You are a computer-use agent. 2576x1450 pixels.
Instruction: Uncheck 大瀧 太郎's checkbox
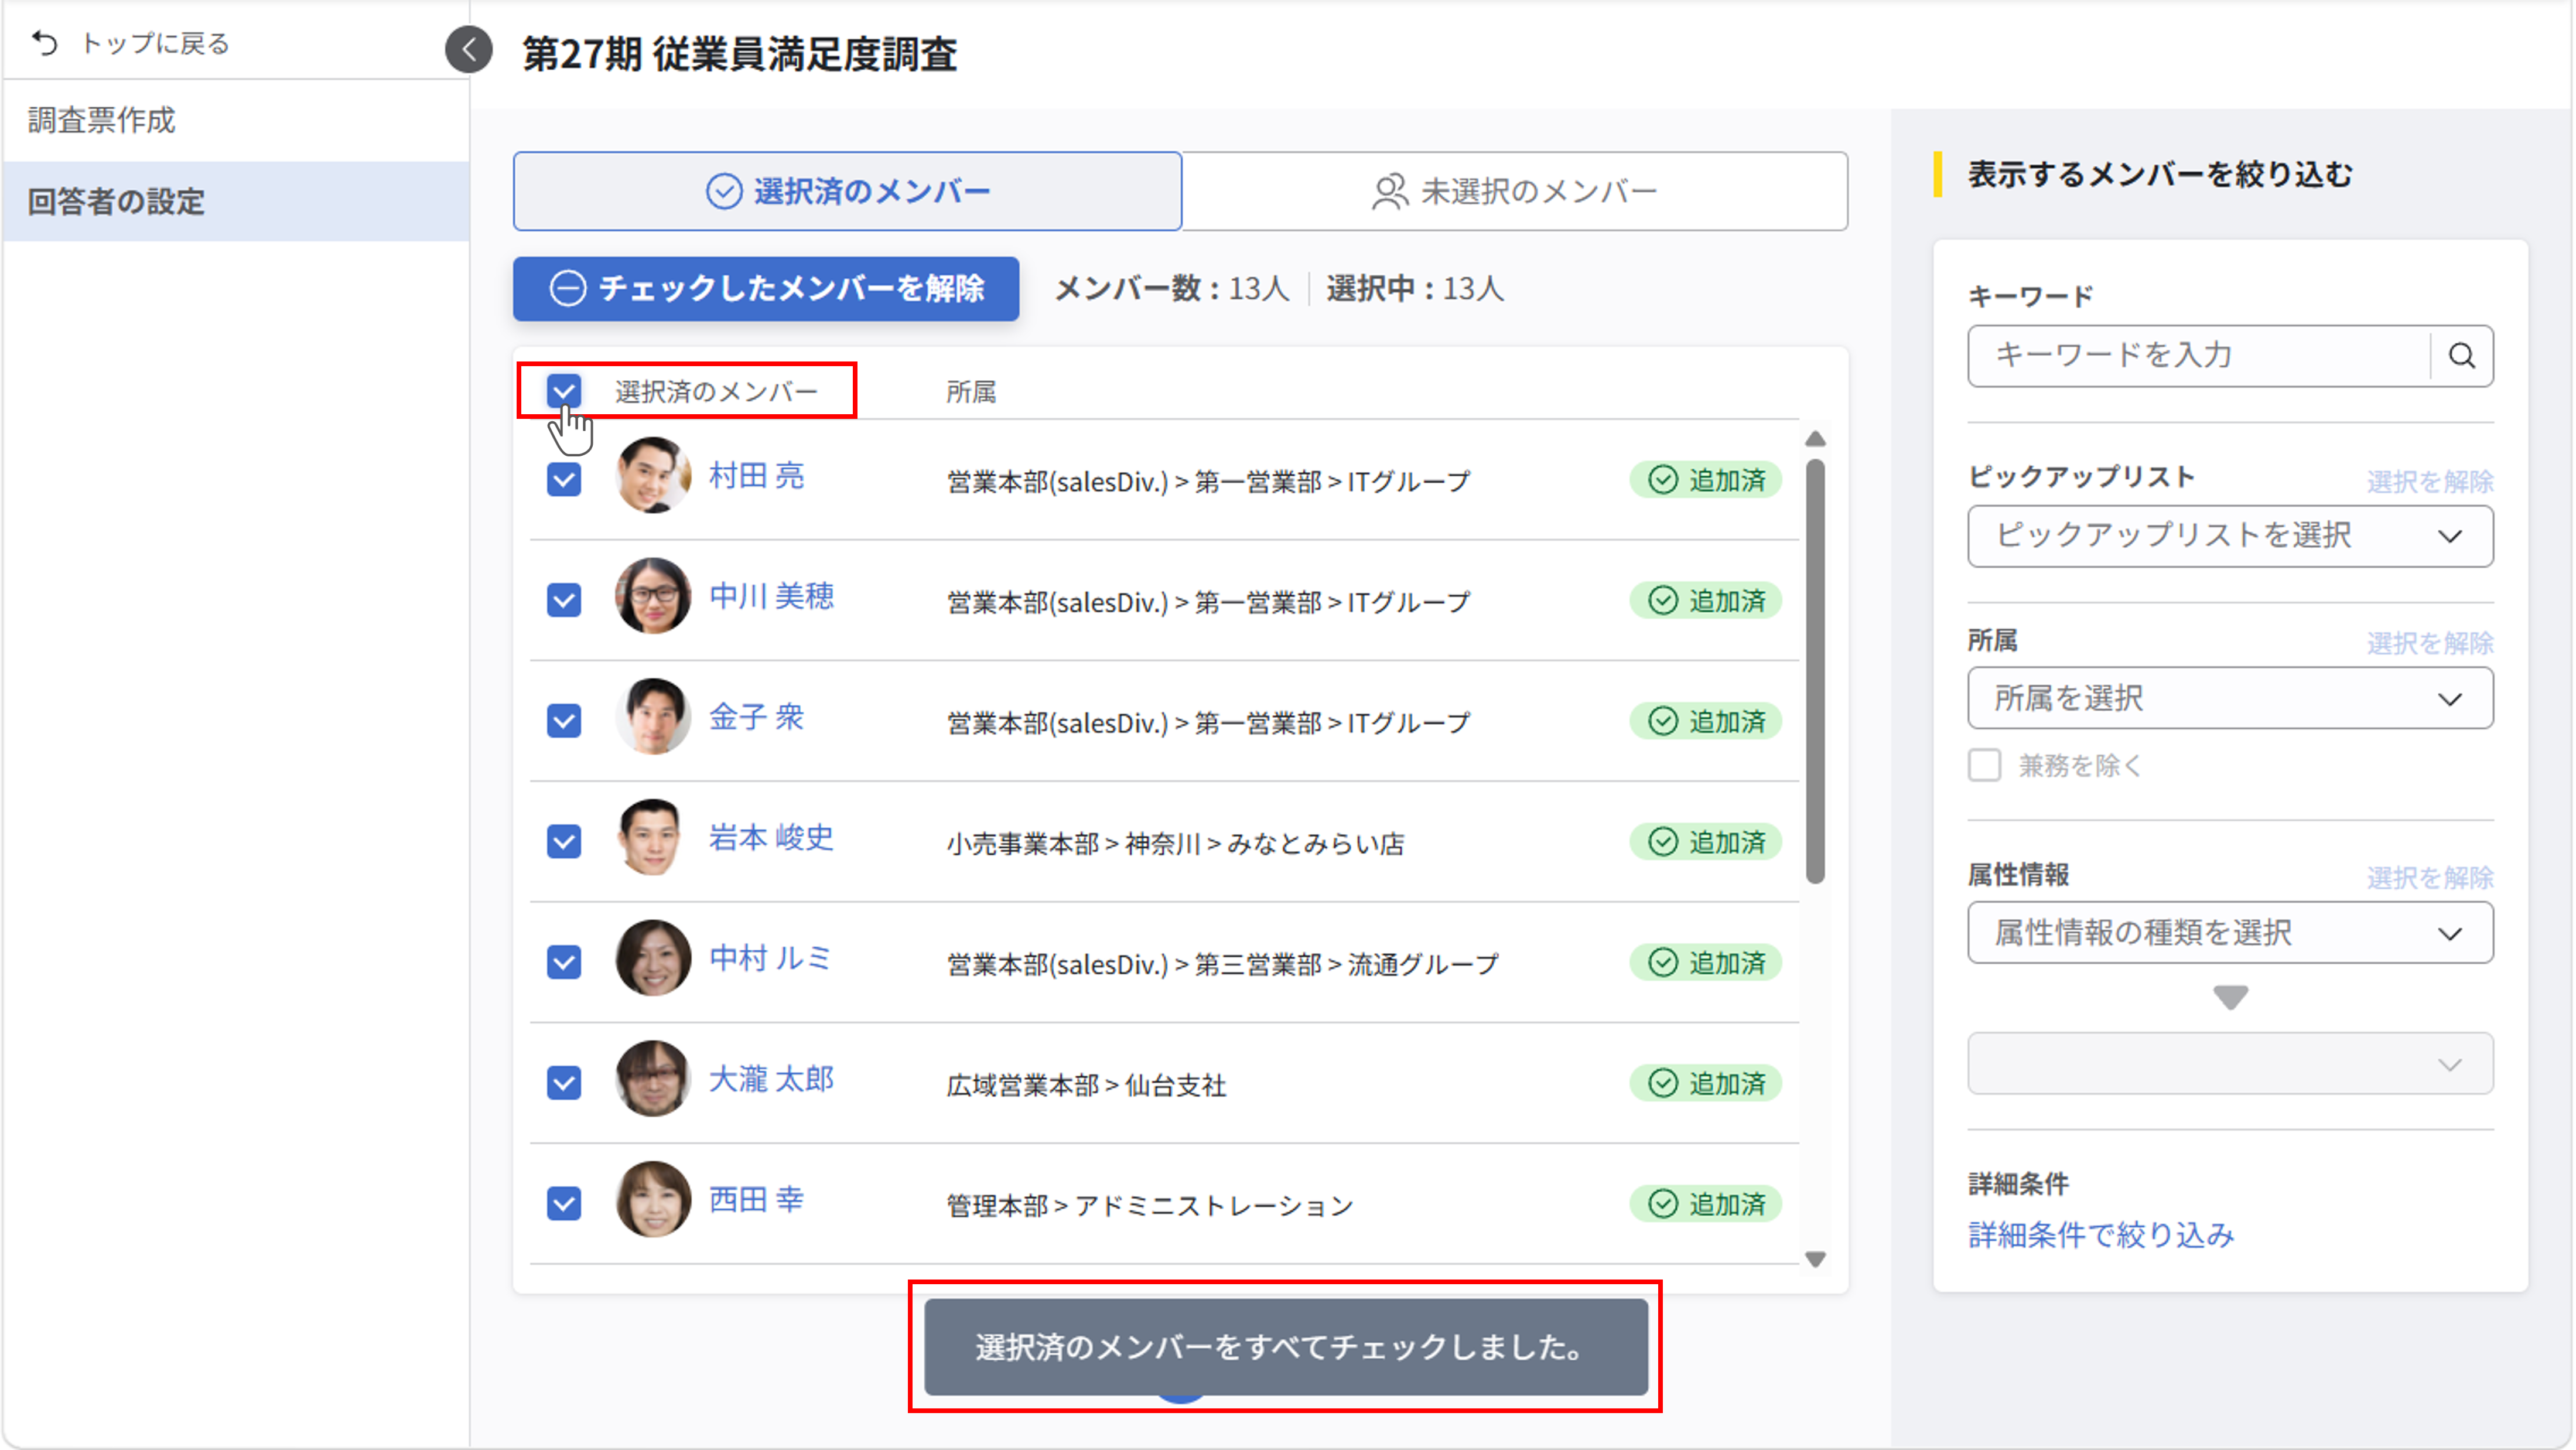pos(564,1083)
